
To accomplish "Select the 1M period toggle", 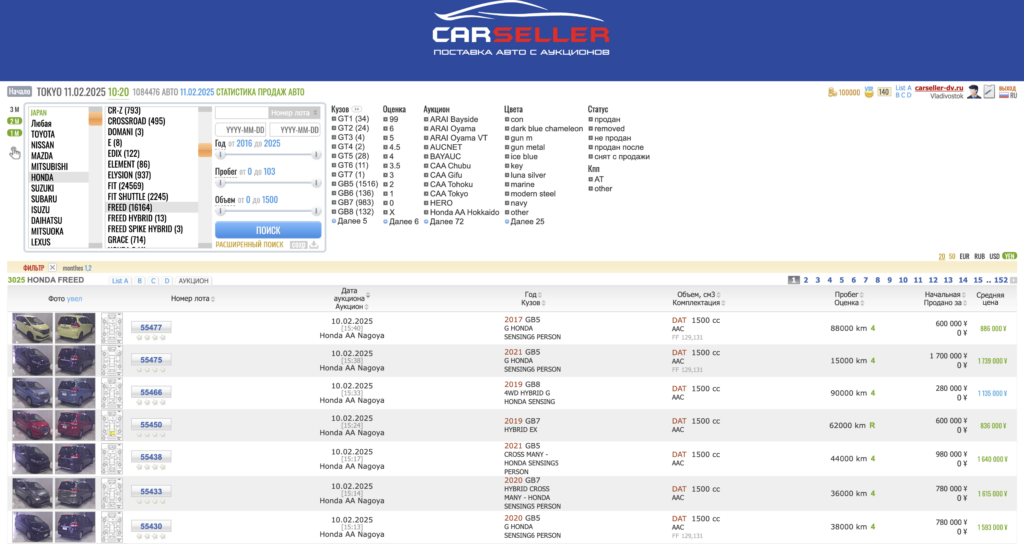I will point(14,133).
